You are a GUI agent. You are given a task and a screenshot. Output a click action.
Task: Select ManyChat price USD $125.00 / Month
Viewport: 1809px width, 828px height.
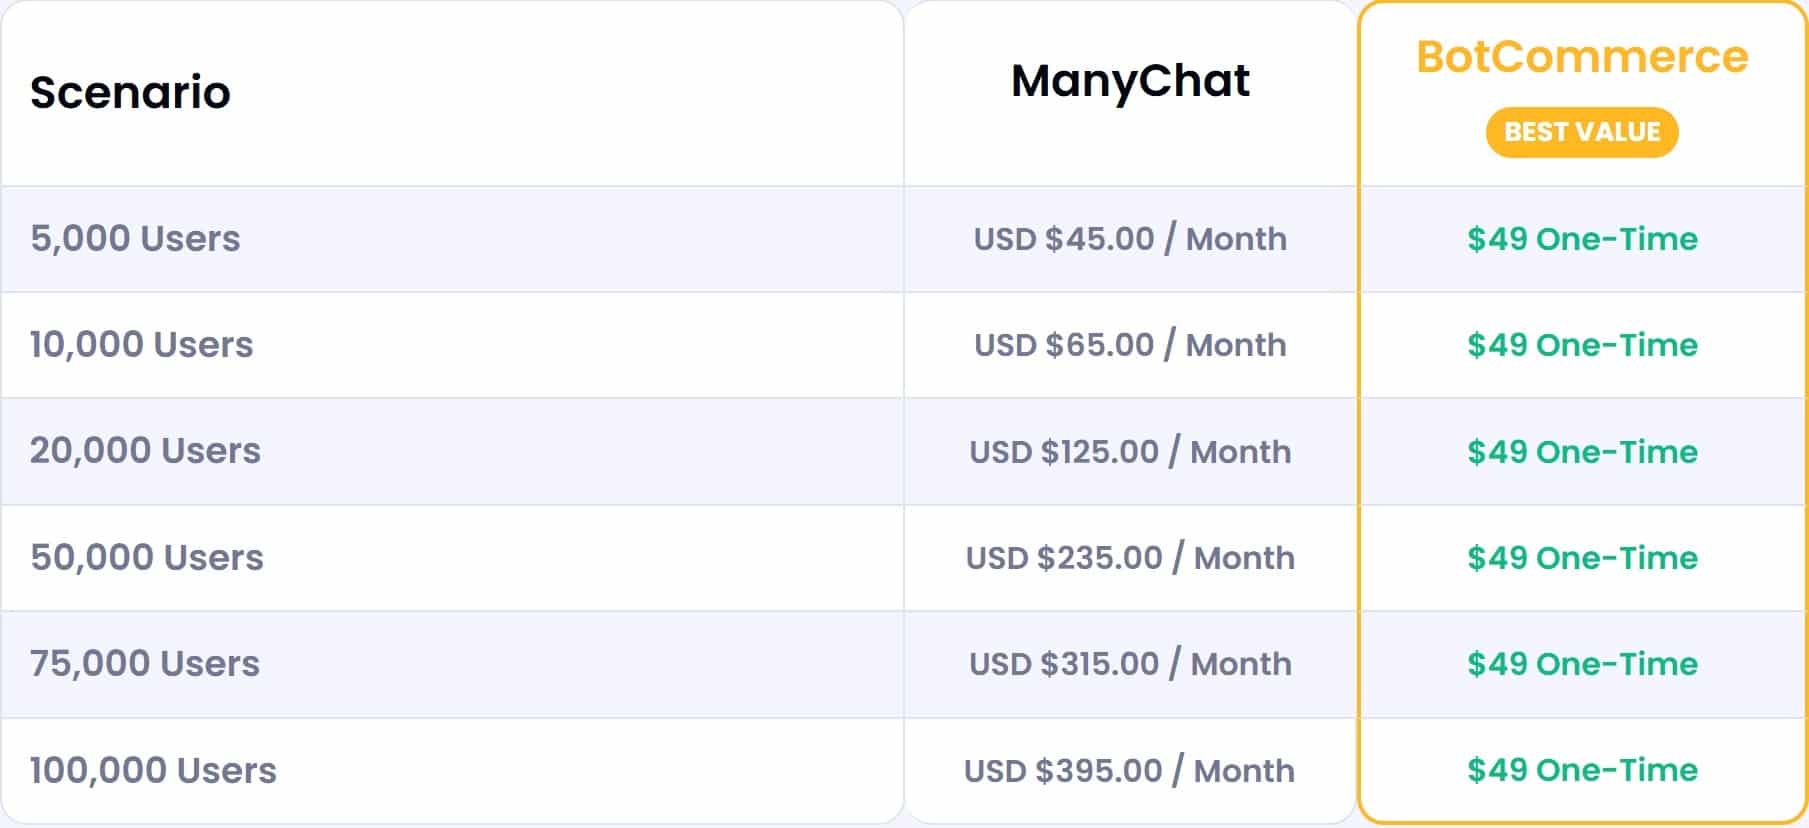(x=1130, y=452)
